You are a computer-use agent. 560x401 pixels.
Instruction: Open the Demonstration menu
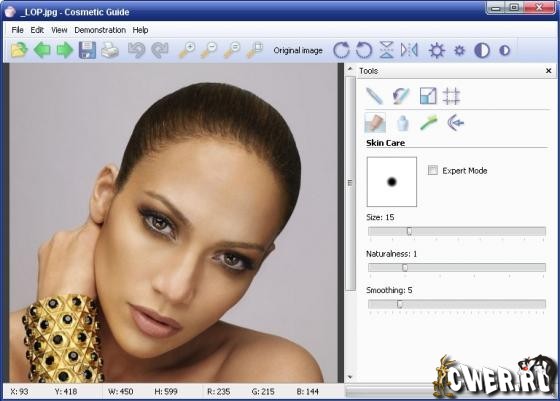pos(100,30)
